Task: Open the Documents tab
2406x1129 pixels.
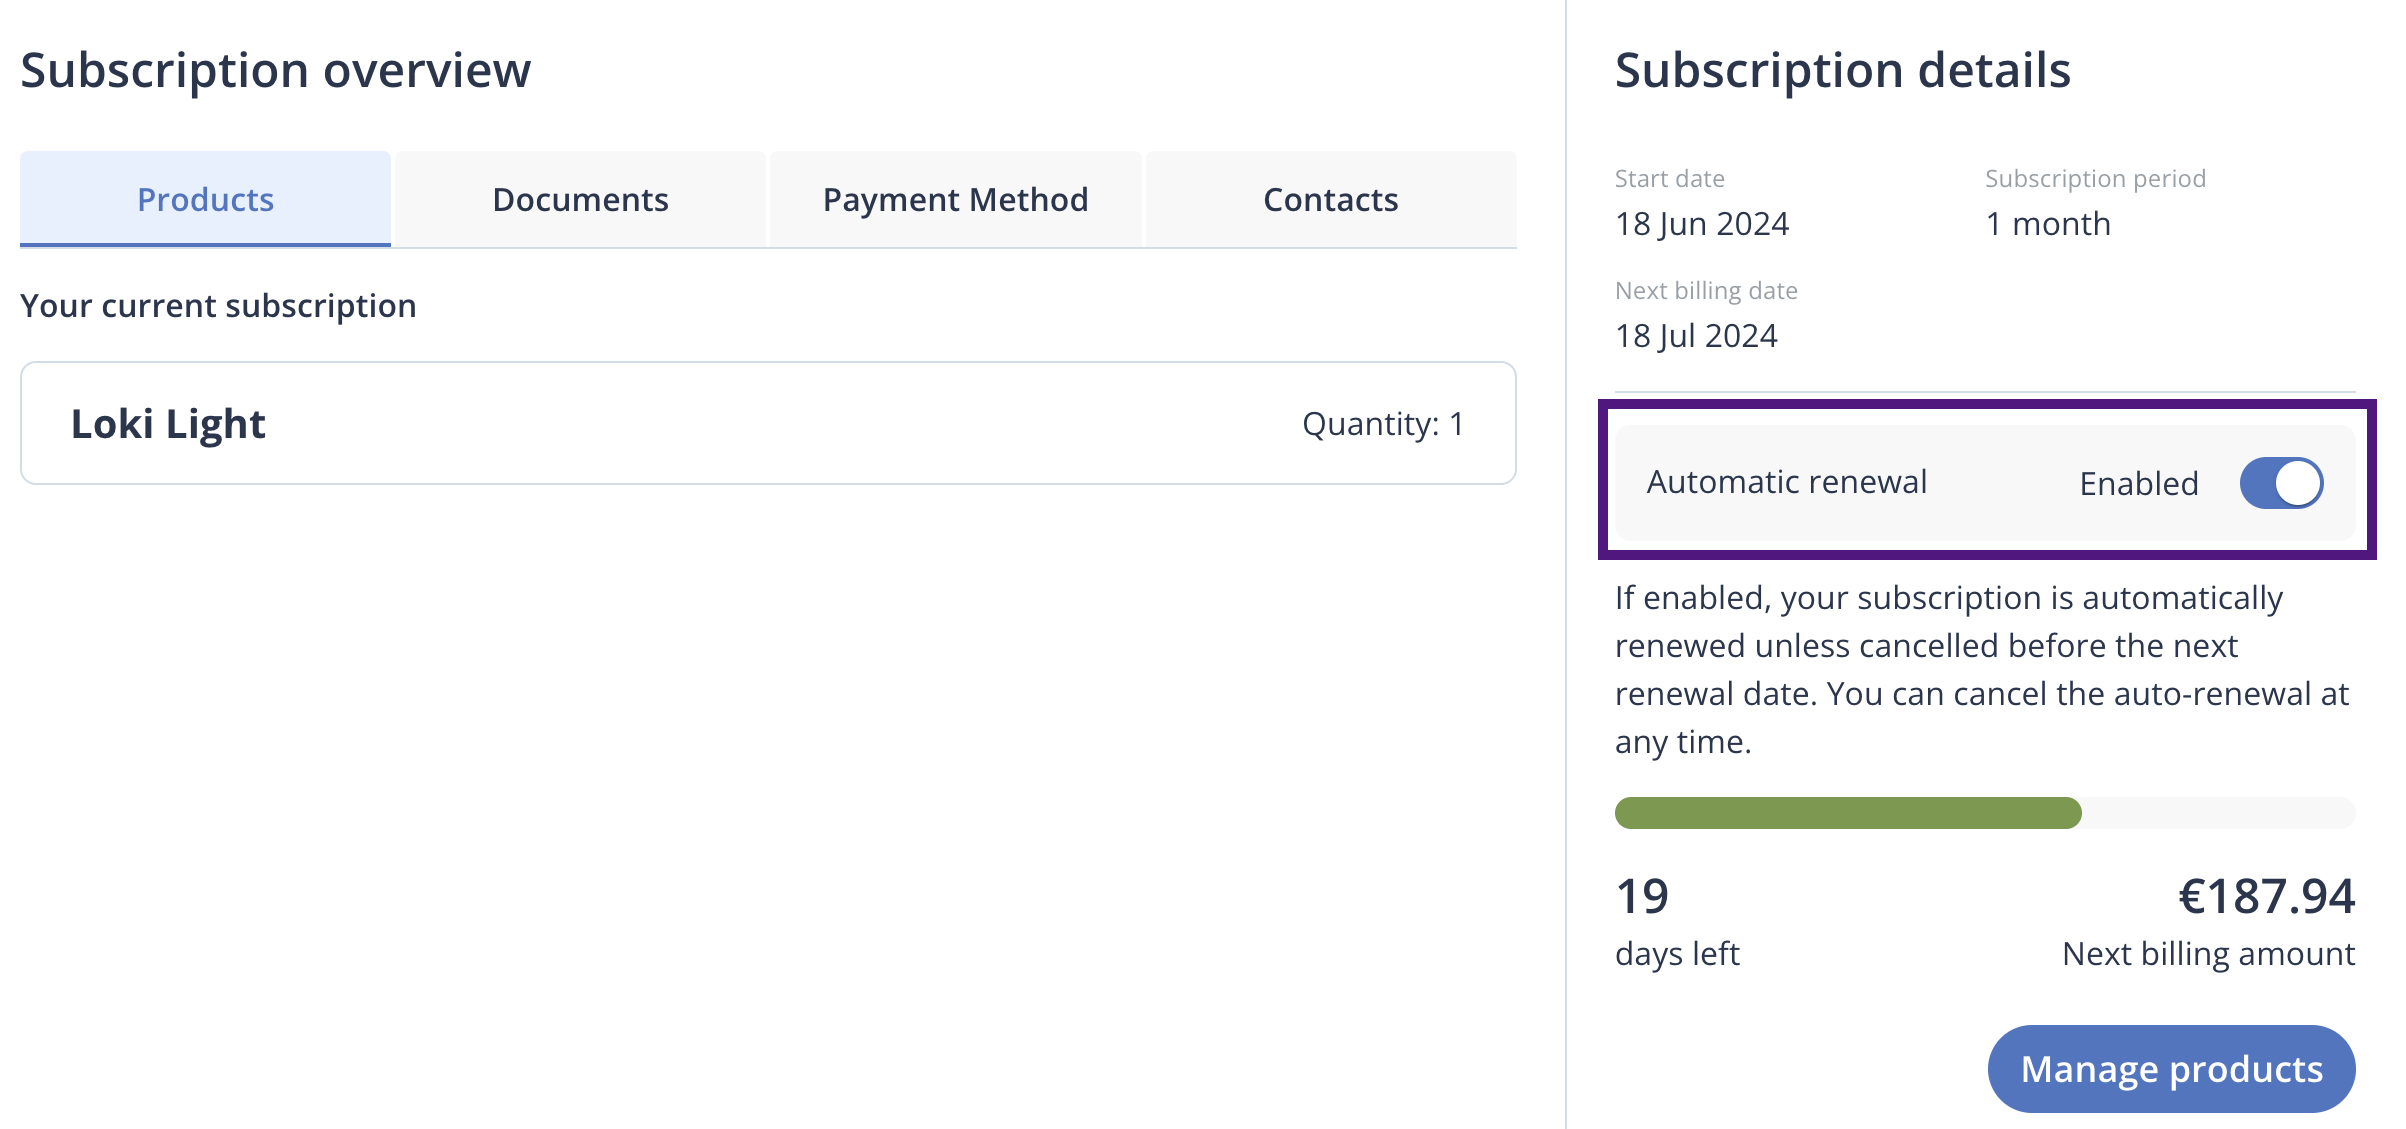Action: point(580,200)
